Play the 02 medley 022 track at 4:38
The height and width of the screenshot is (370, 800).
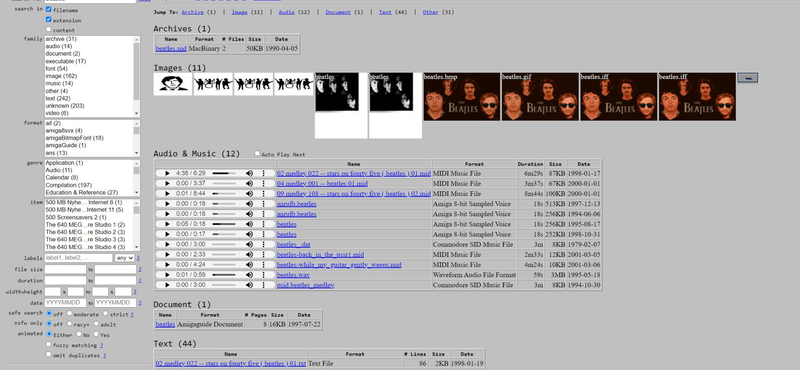(x=167, y=174)
